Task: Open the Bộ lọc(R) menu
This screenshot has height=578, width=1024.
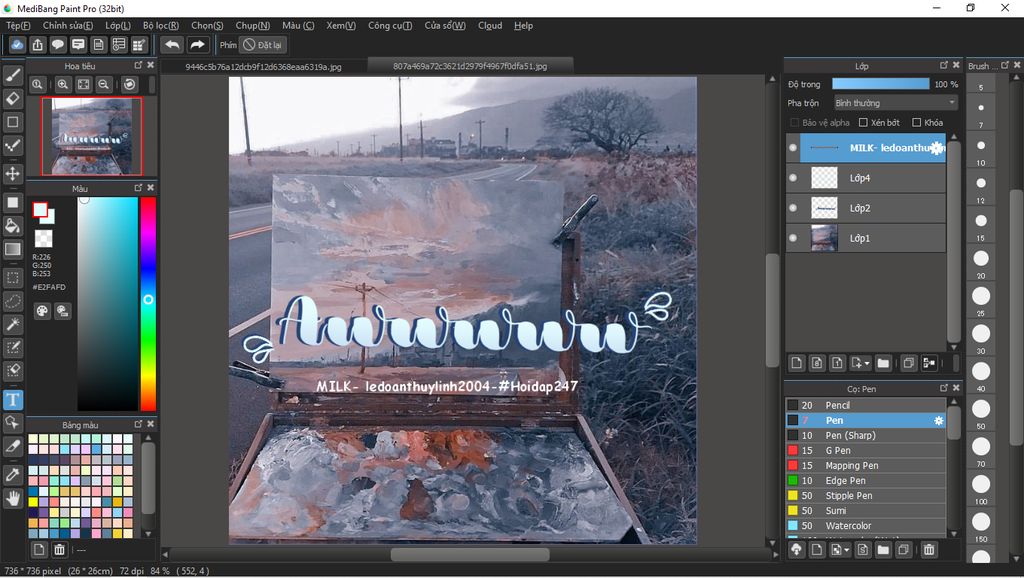Action: 161,25
